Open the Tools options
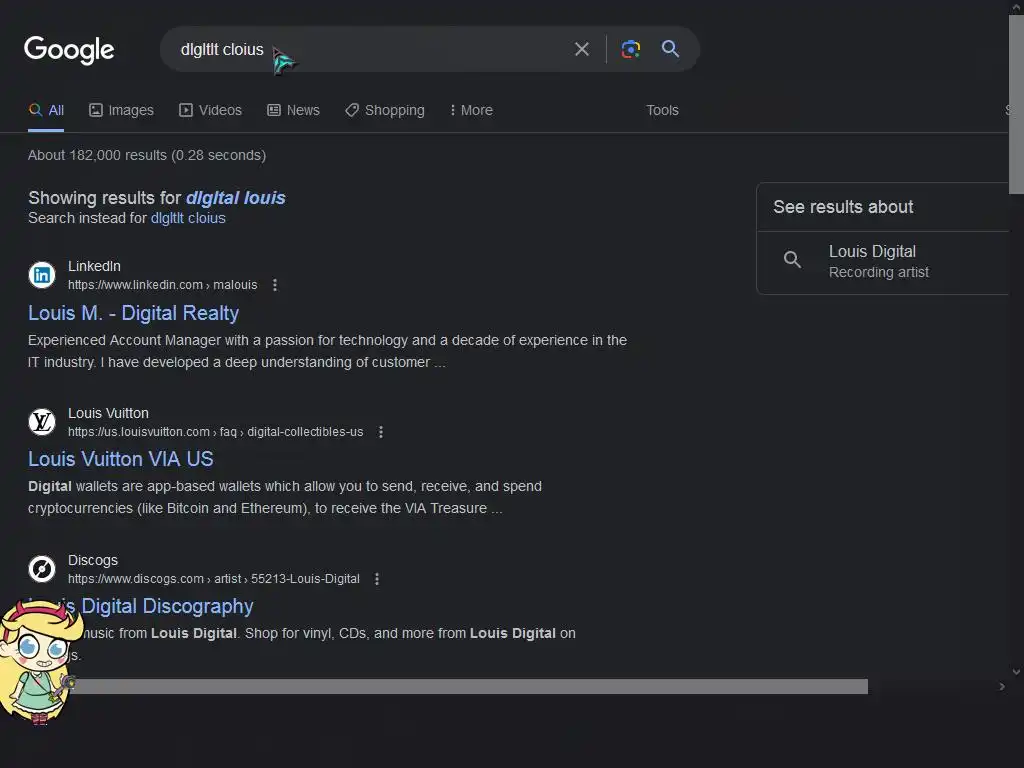The image size is (1024, 768). click(x=662, y=110)
